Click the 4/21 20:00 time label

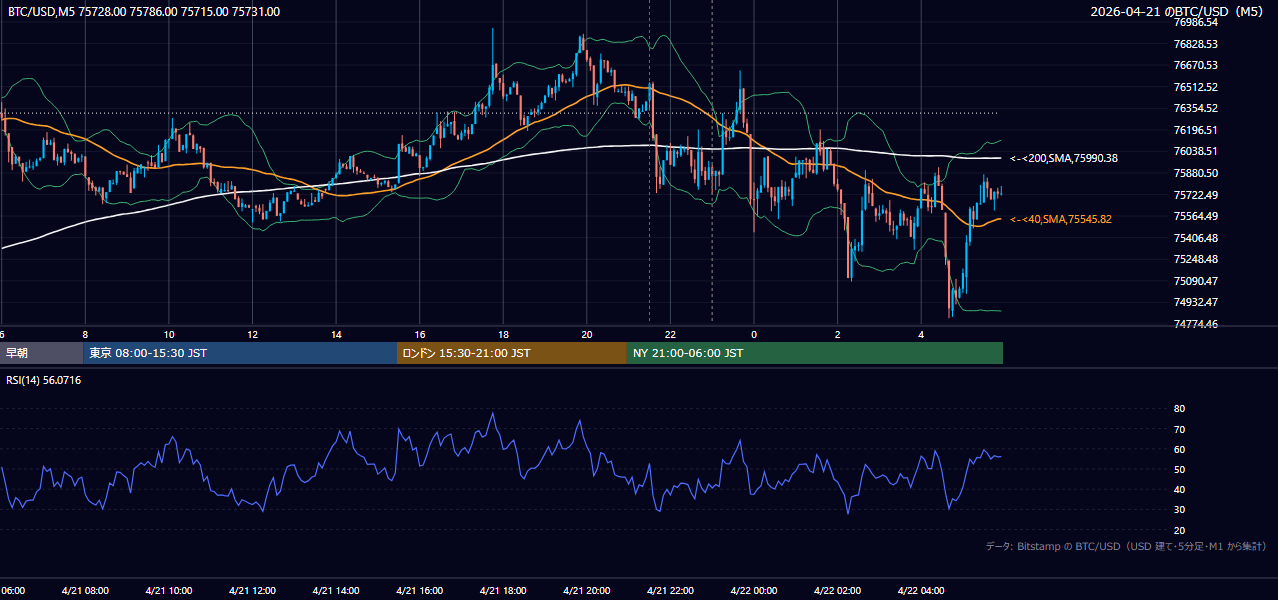pyautogui.click(x=586, y=591)
